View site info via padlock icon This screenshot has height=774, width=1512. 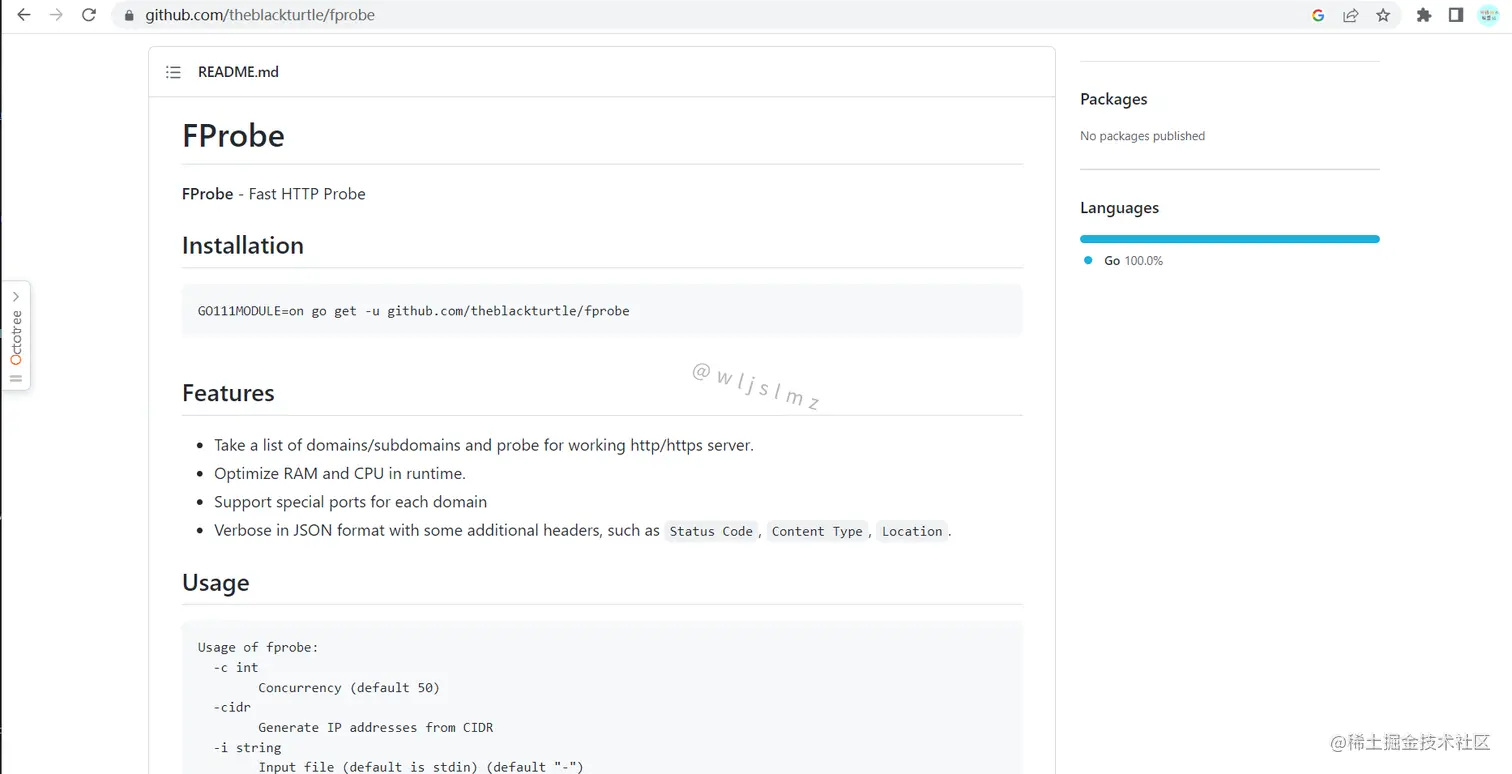[x=128, y=16]
